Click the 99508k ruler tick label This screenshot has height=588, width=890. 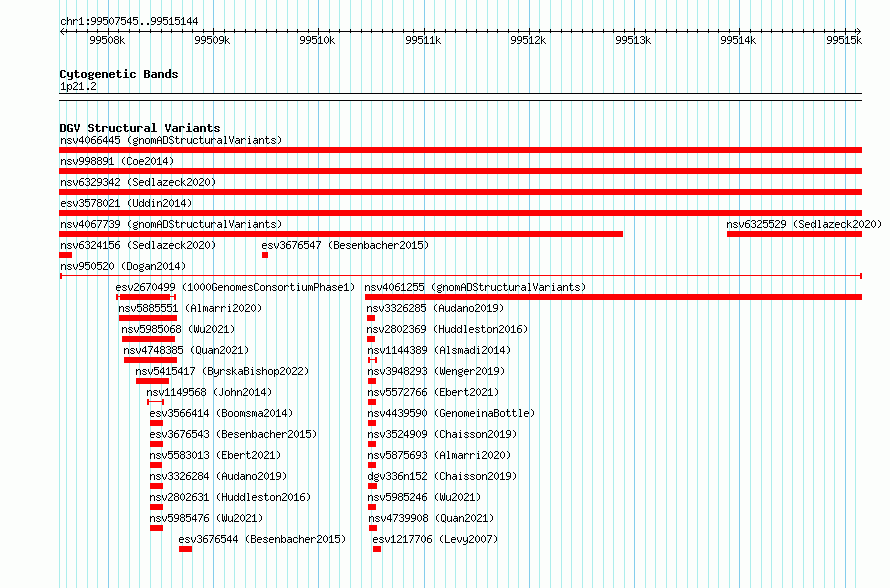(x=107, y=40)
